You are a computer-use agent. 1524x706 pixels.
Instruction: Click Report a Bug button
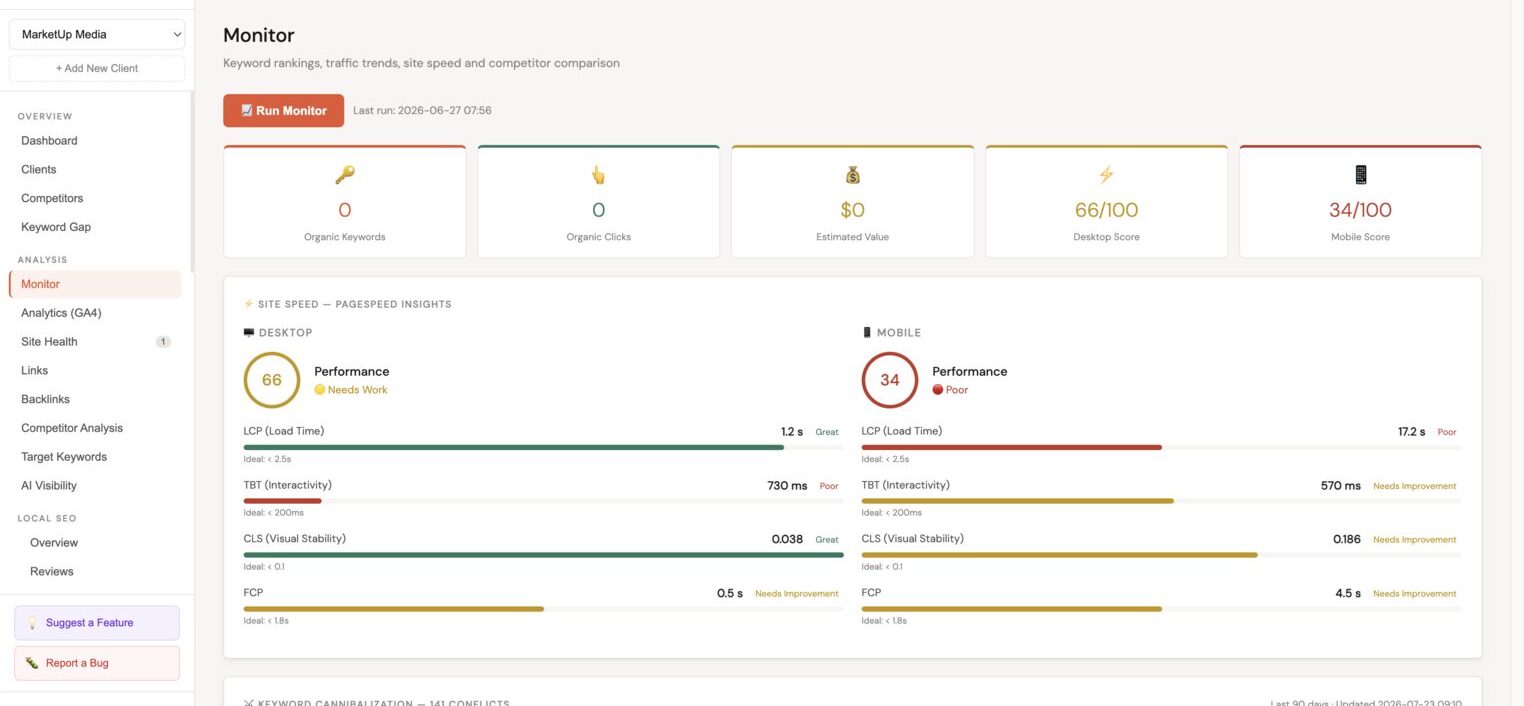(97, 663)
